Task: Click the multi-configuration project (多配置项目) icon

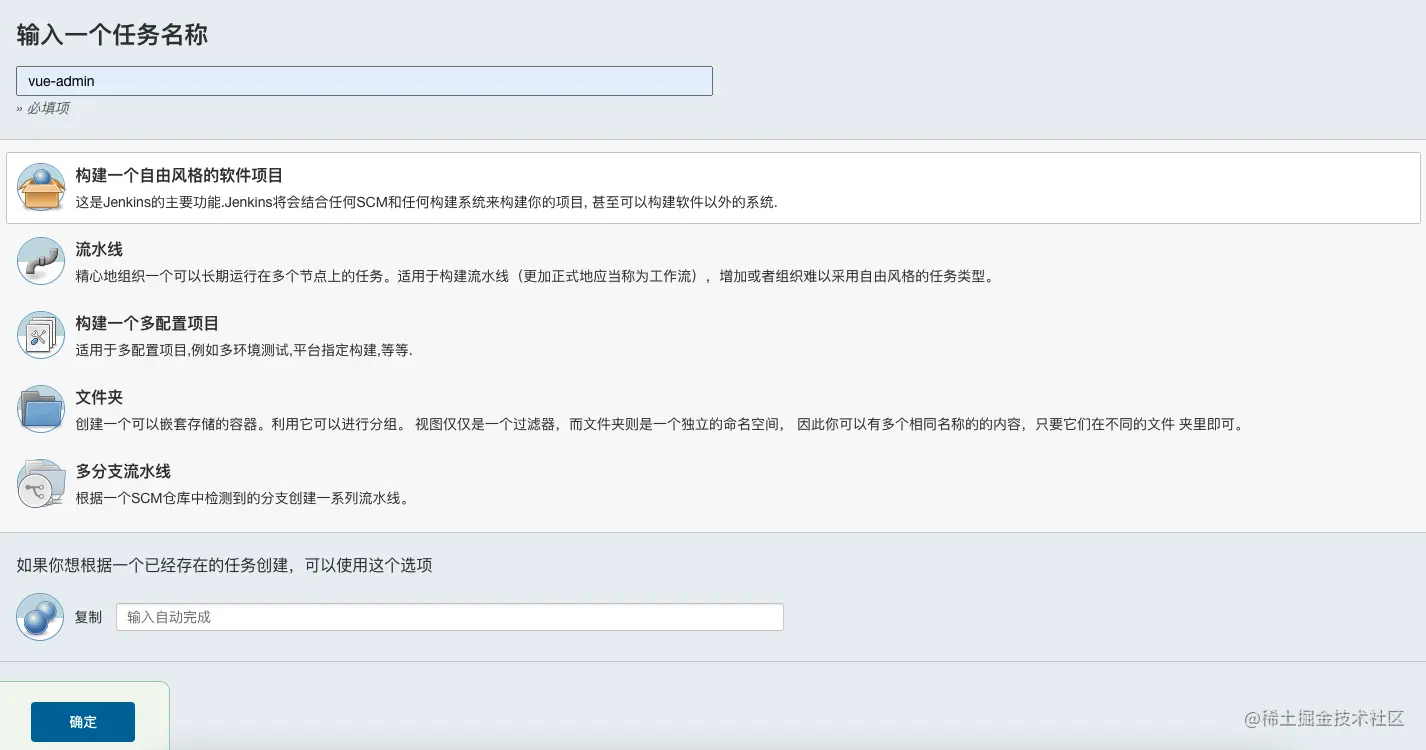Action: click(x=41, y=335)
